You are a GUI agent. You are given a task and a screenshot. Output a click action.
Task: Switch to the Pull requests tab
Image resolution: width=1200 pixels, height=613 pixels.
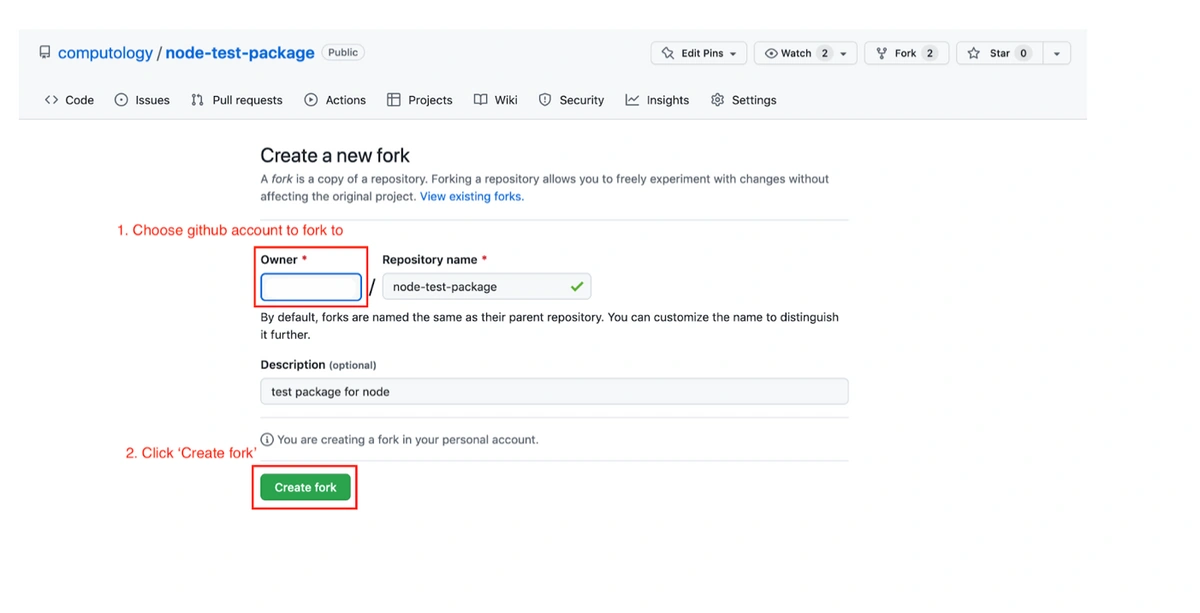click(237, 100)
